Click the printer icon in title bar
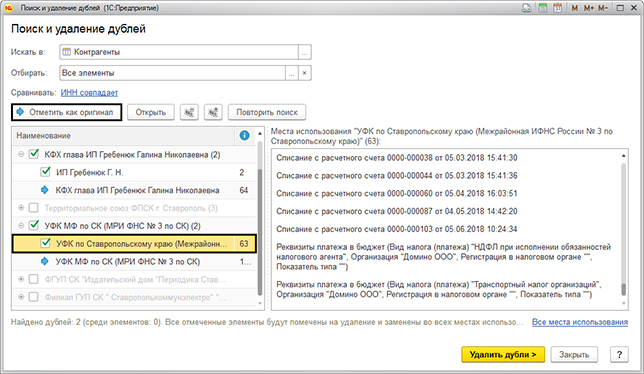The width and height of the screenshot is (644, 374). (x=527, y=8)
